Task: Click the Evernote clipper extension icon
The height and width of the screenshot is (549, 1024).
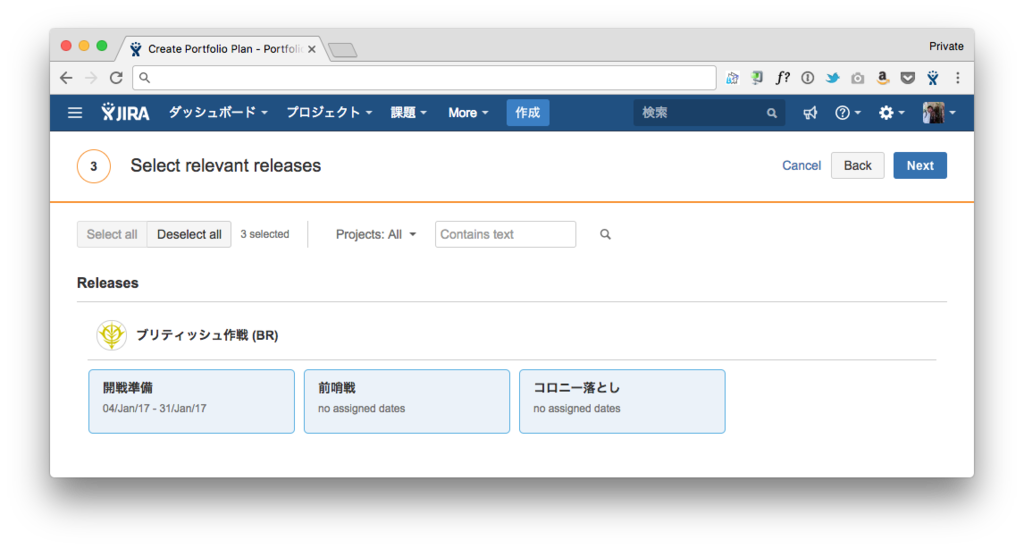Action: [x=757, y=78]
